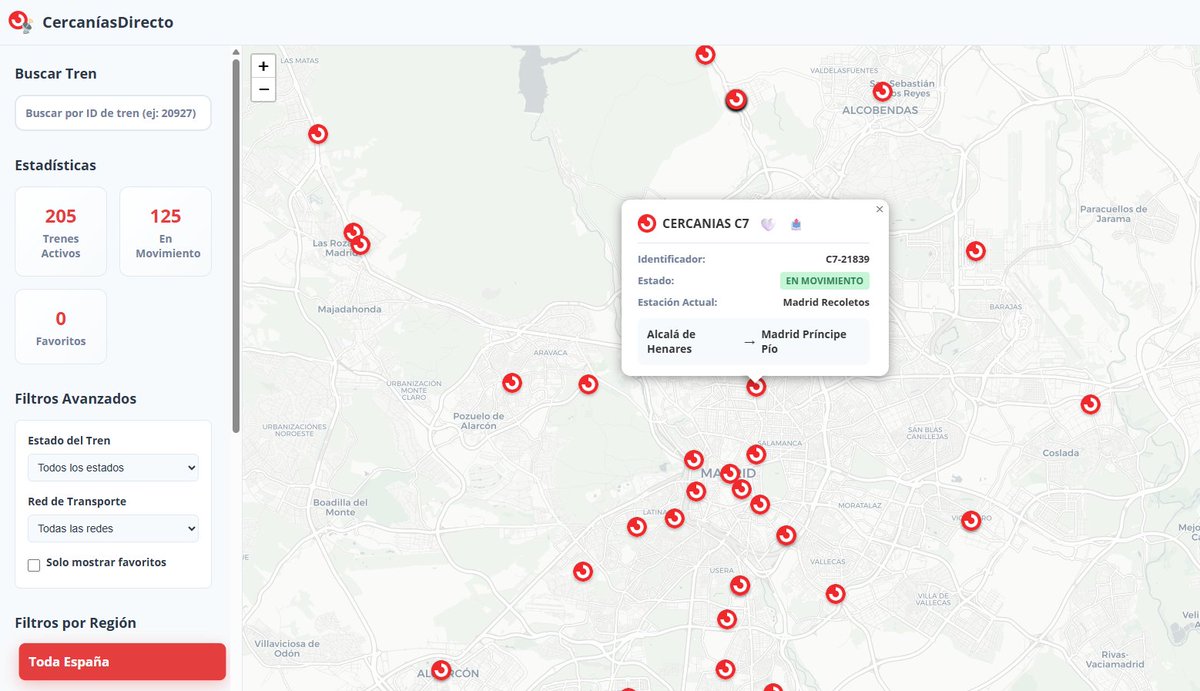Select the train marker at Salamanca label
Viewport: 1200px width, 691px height.
[x=756, y=454]
